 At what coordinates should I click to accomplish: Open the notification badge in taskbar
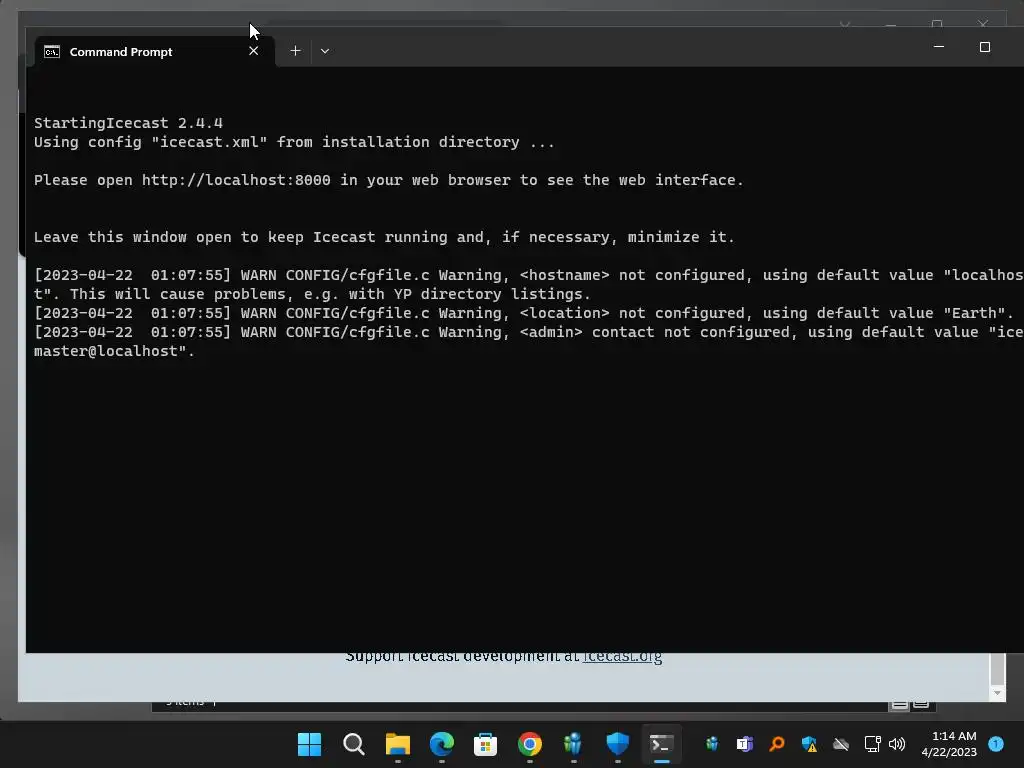tap(996, 744)
